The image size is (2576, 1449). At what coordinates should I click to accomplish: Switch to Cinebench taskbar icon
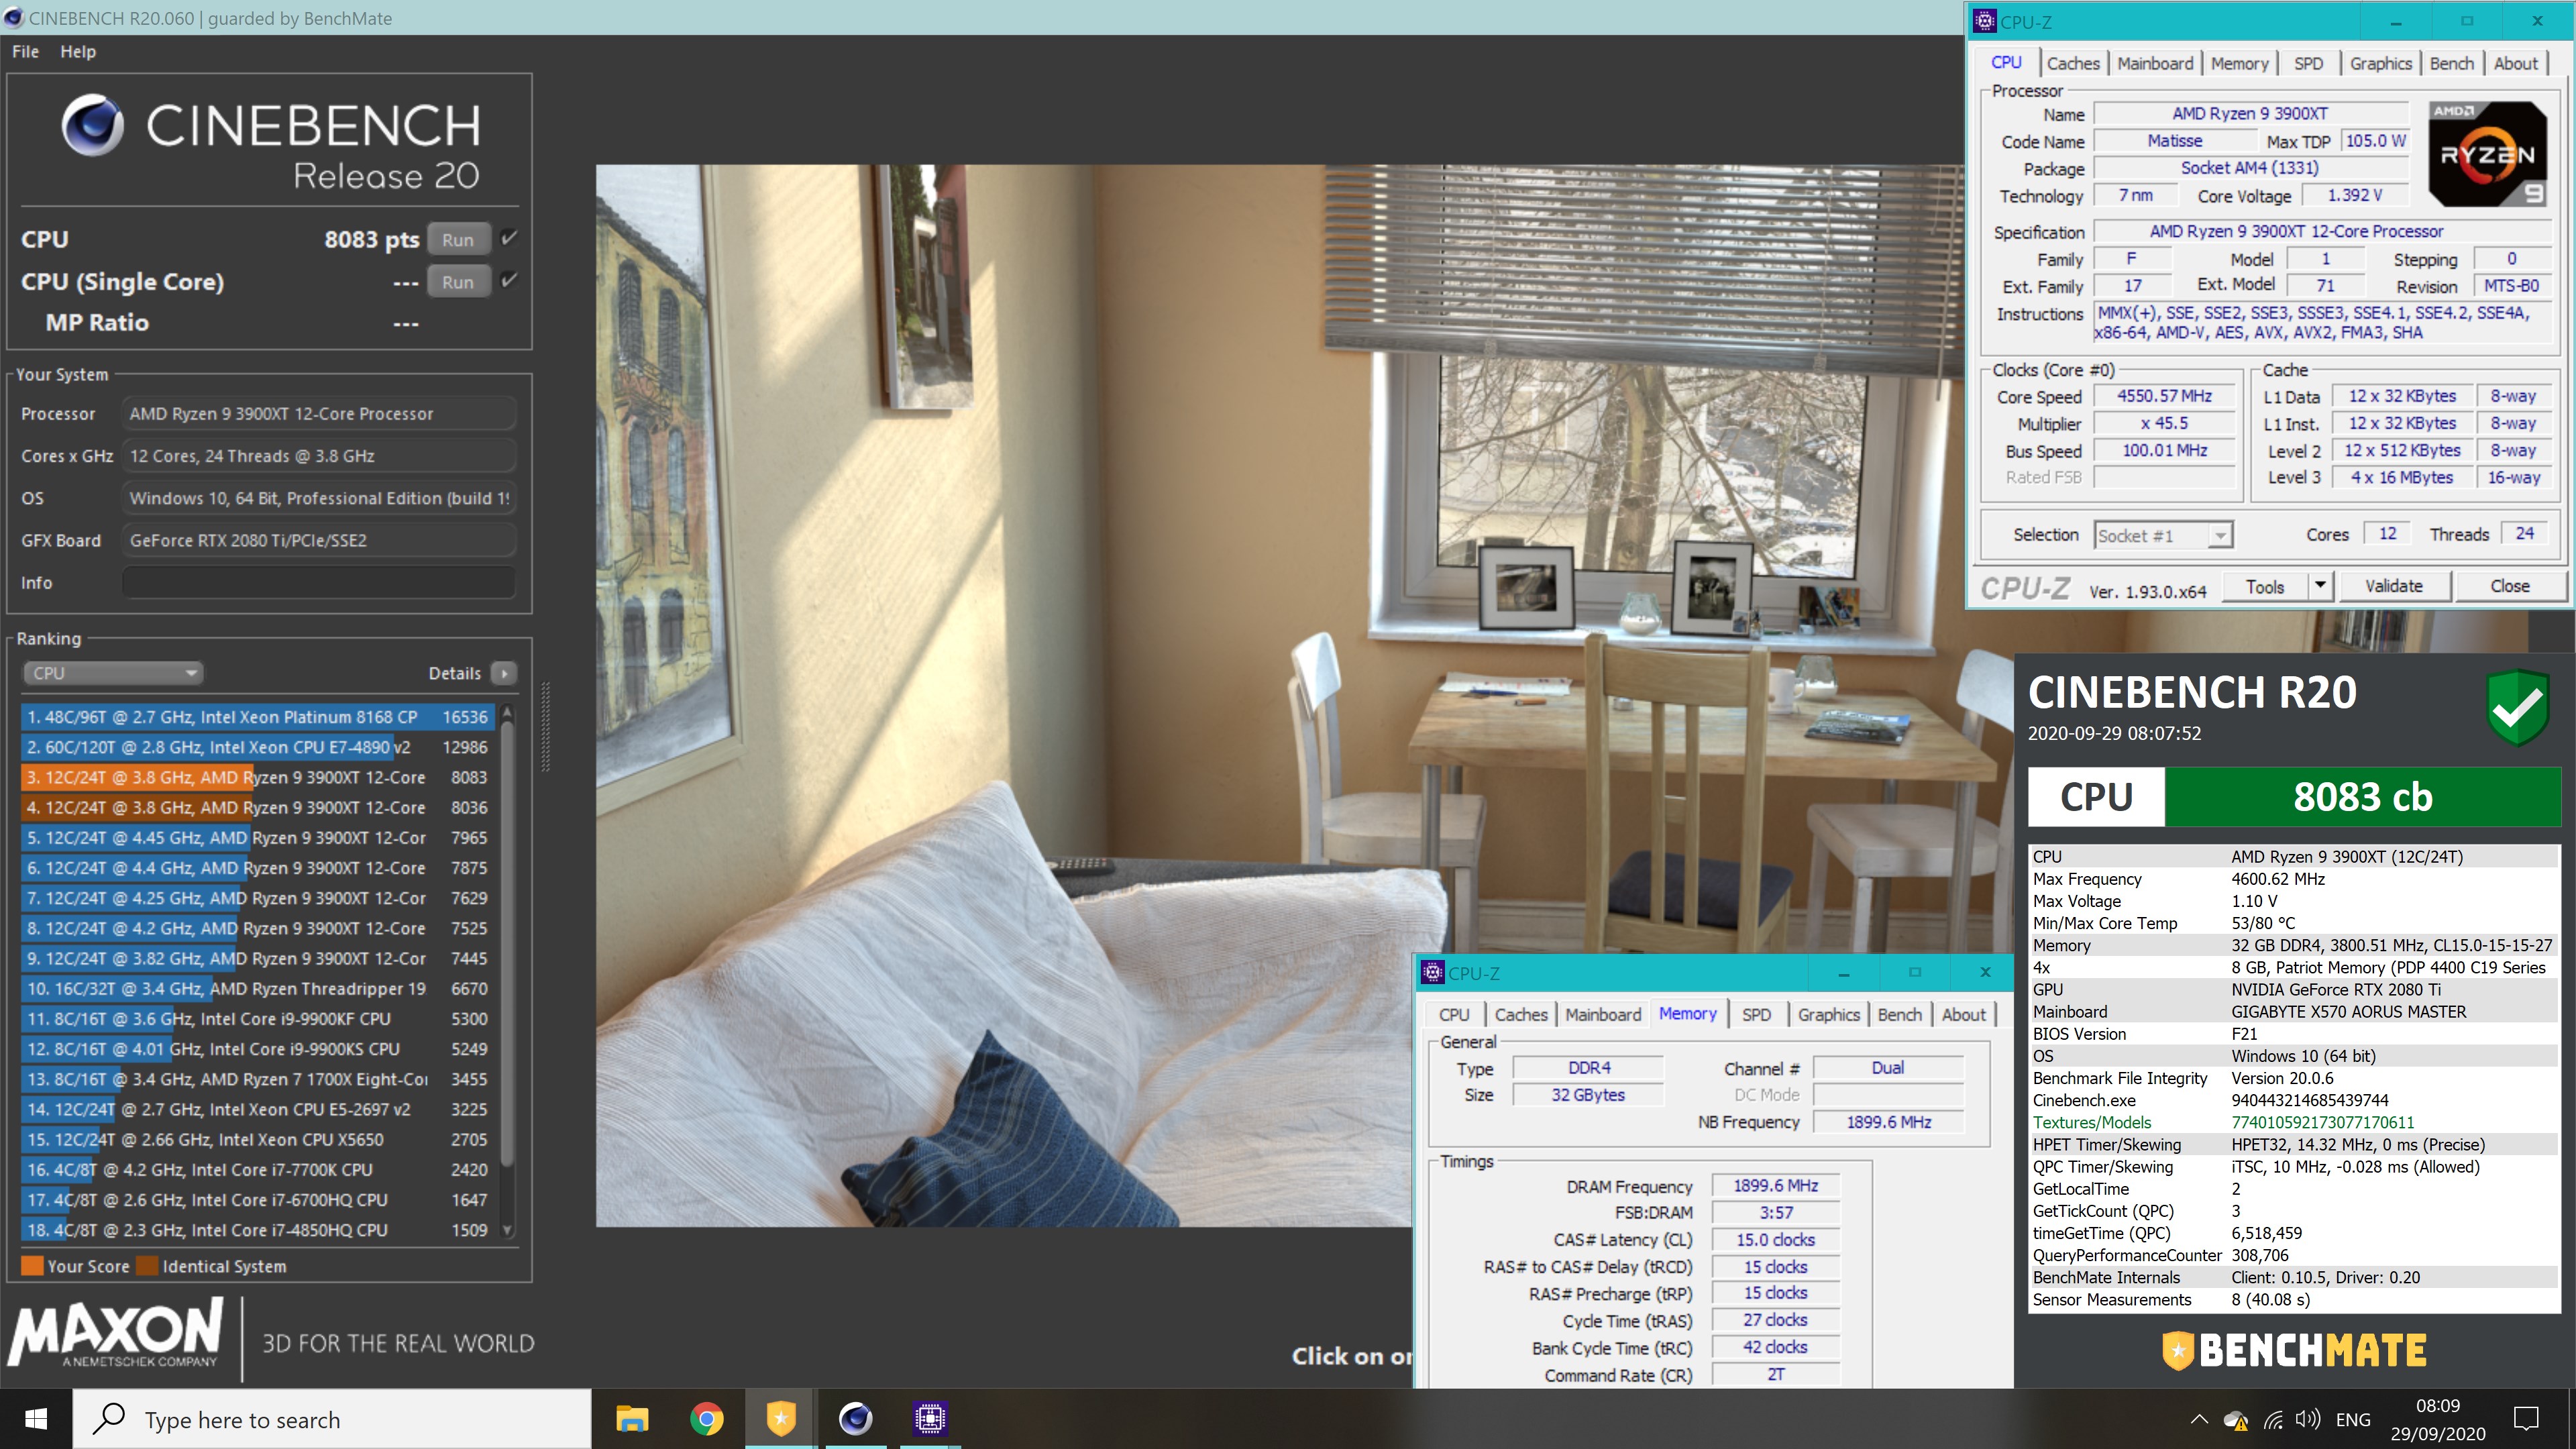tap(855, 1419)
